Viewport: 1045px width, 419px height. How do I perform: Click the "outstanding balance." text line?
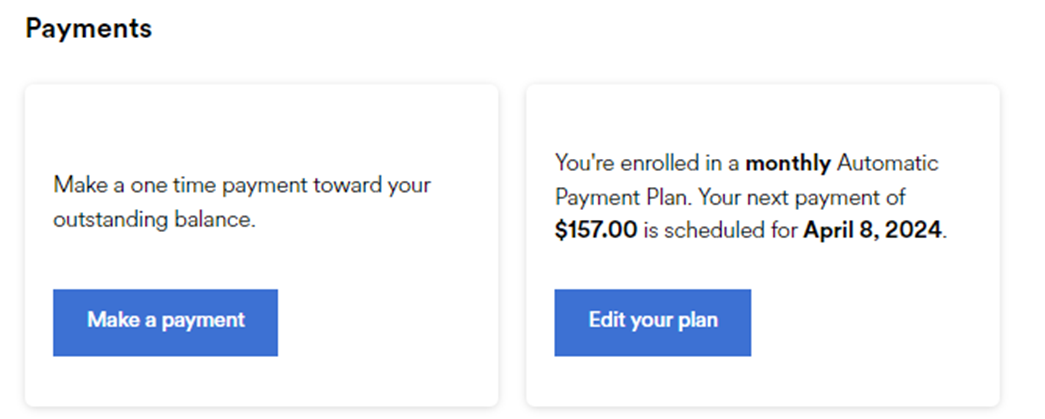point(155,220)
